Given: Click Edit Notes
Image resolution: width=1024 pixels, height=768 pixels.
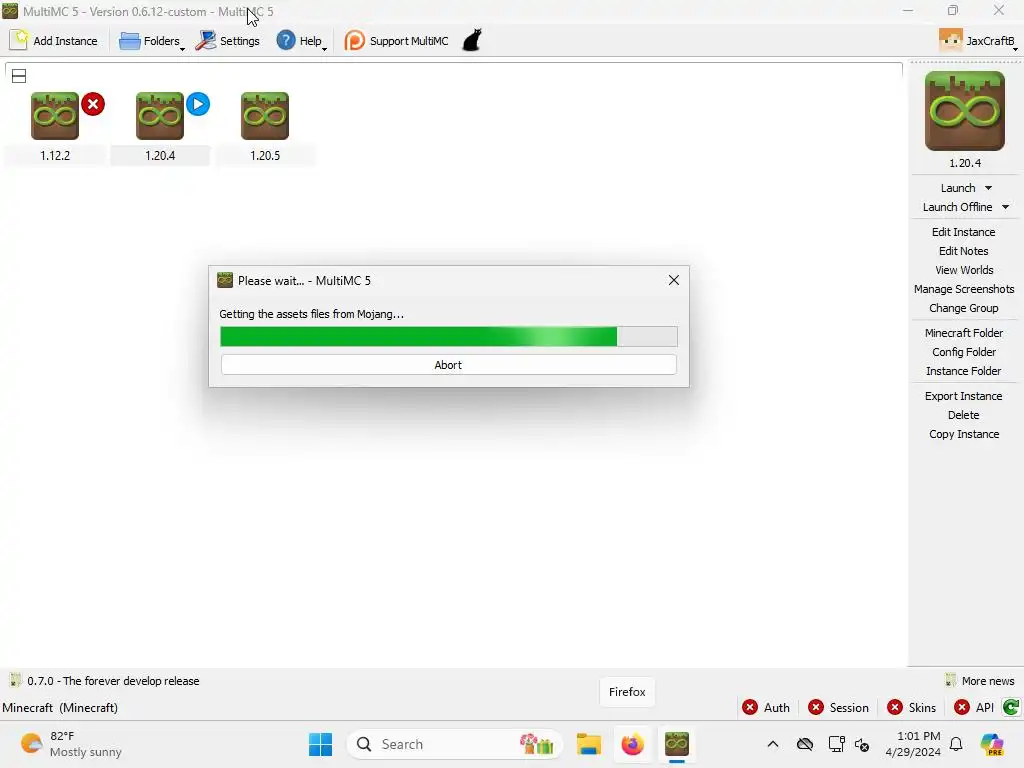Looking at the screenshot, I should pos(963,251).
